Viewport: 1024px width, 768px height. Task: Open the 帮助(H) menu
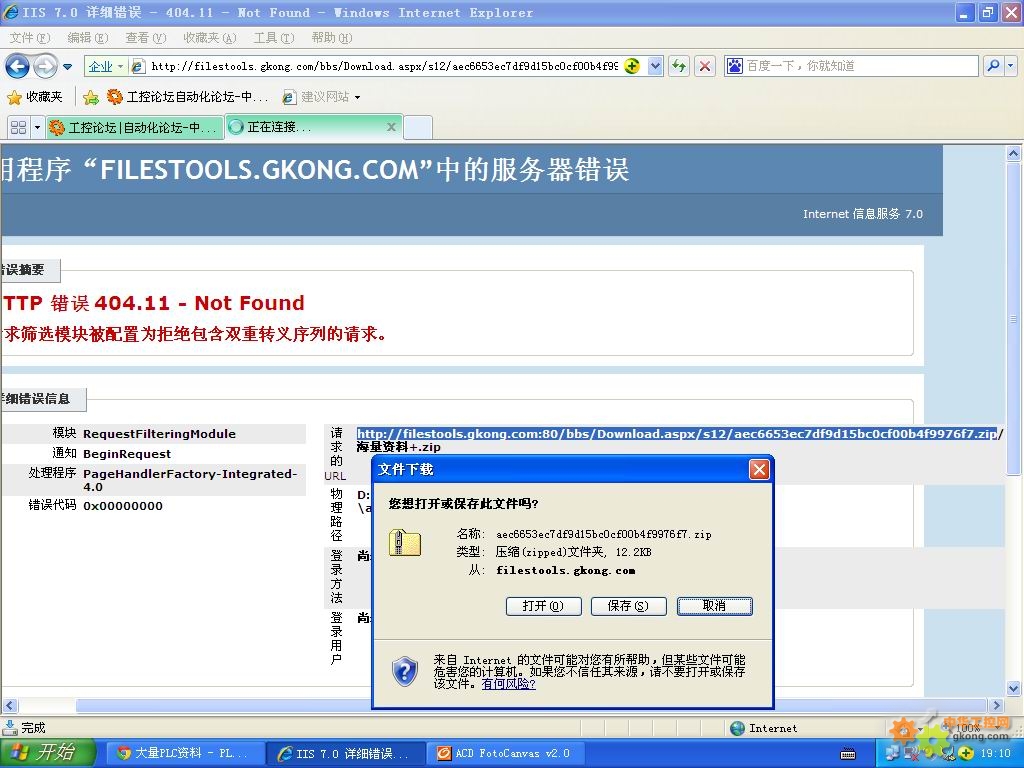point(332,38)
